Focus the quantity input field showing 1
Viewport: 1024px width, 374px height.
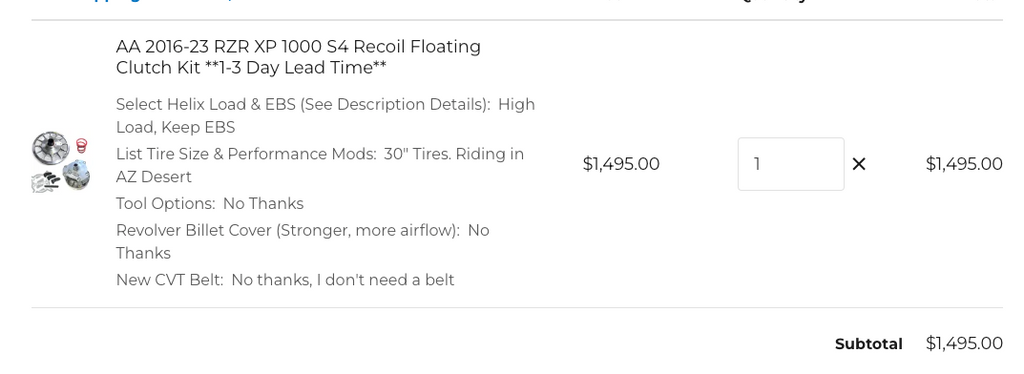click(791, 164)
